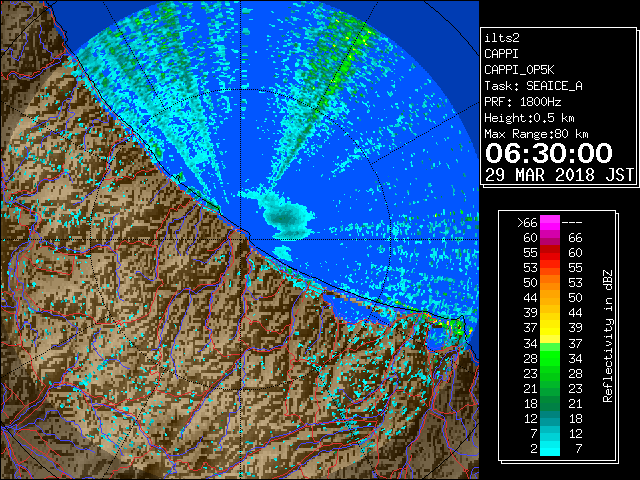The height and width of the screenshot is (480, 640).
Task: Pick the magenta >66 dBZ color band
Action: [550, 222]
